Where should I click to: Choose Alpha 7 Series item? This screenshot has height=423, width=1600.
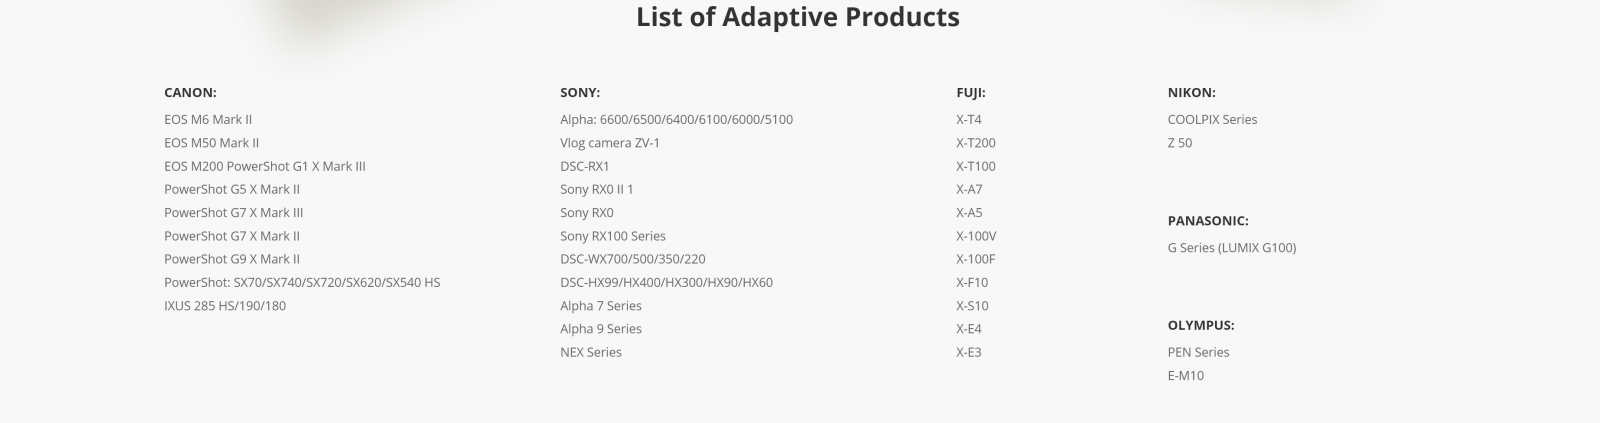601,306
